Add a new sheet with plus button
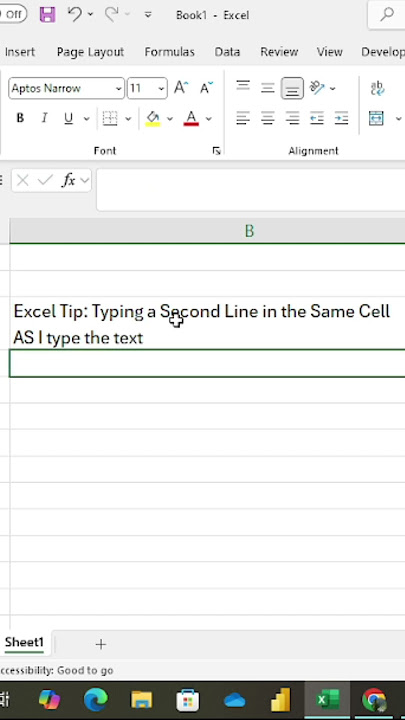The height and width of the screenshot is (720, 405). (x=101, y=644)
